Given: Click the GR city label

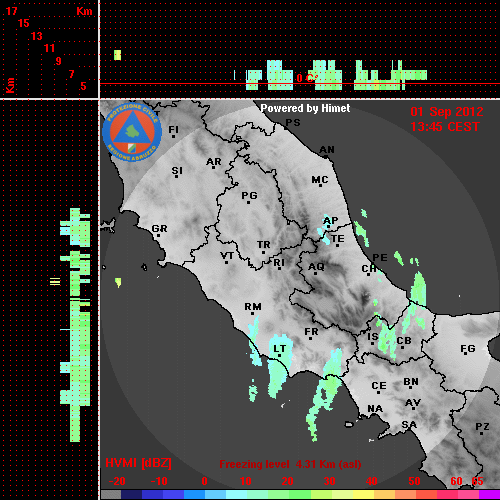Looking at the screenshot, I should 159,229.
